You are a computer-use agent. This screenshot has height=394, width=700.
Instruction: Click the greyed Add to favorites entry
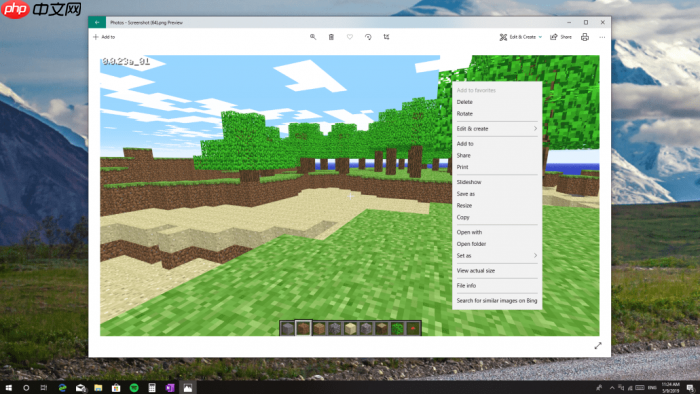pyautogui.click(x=497, y=90)
